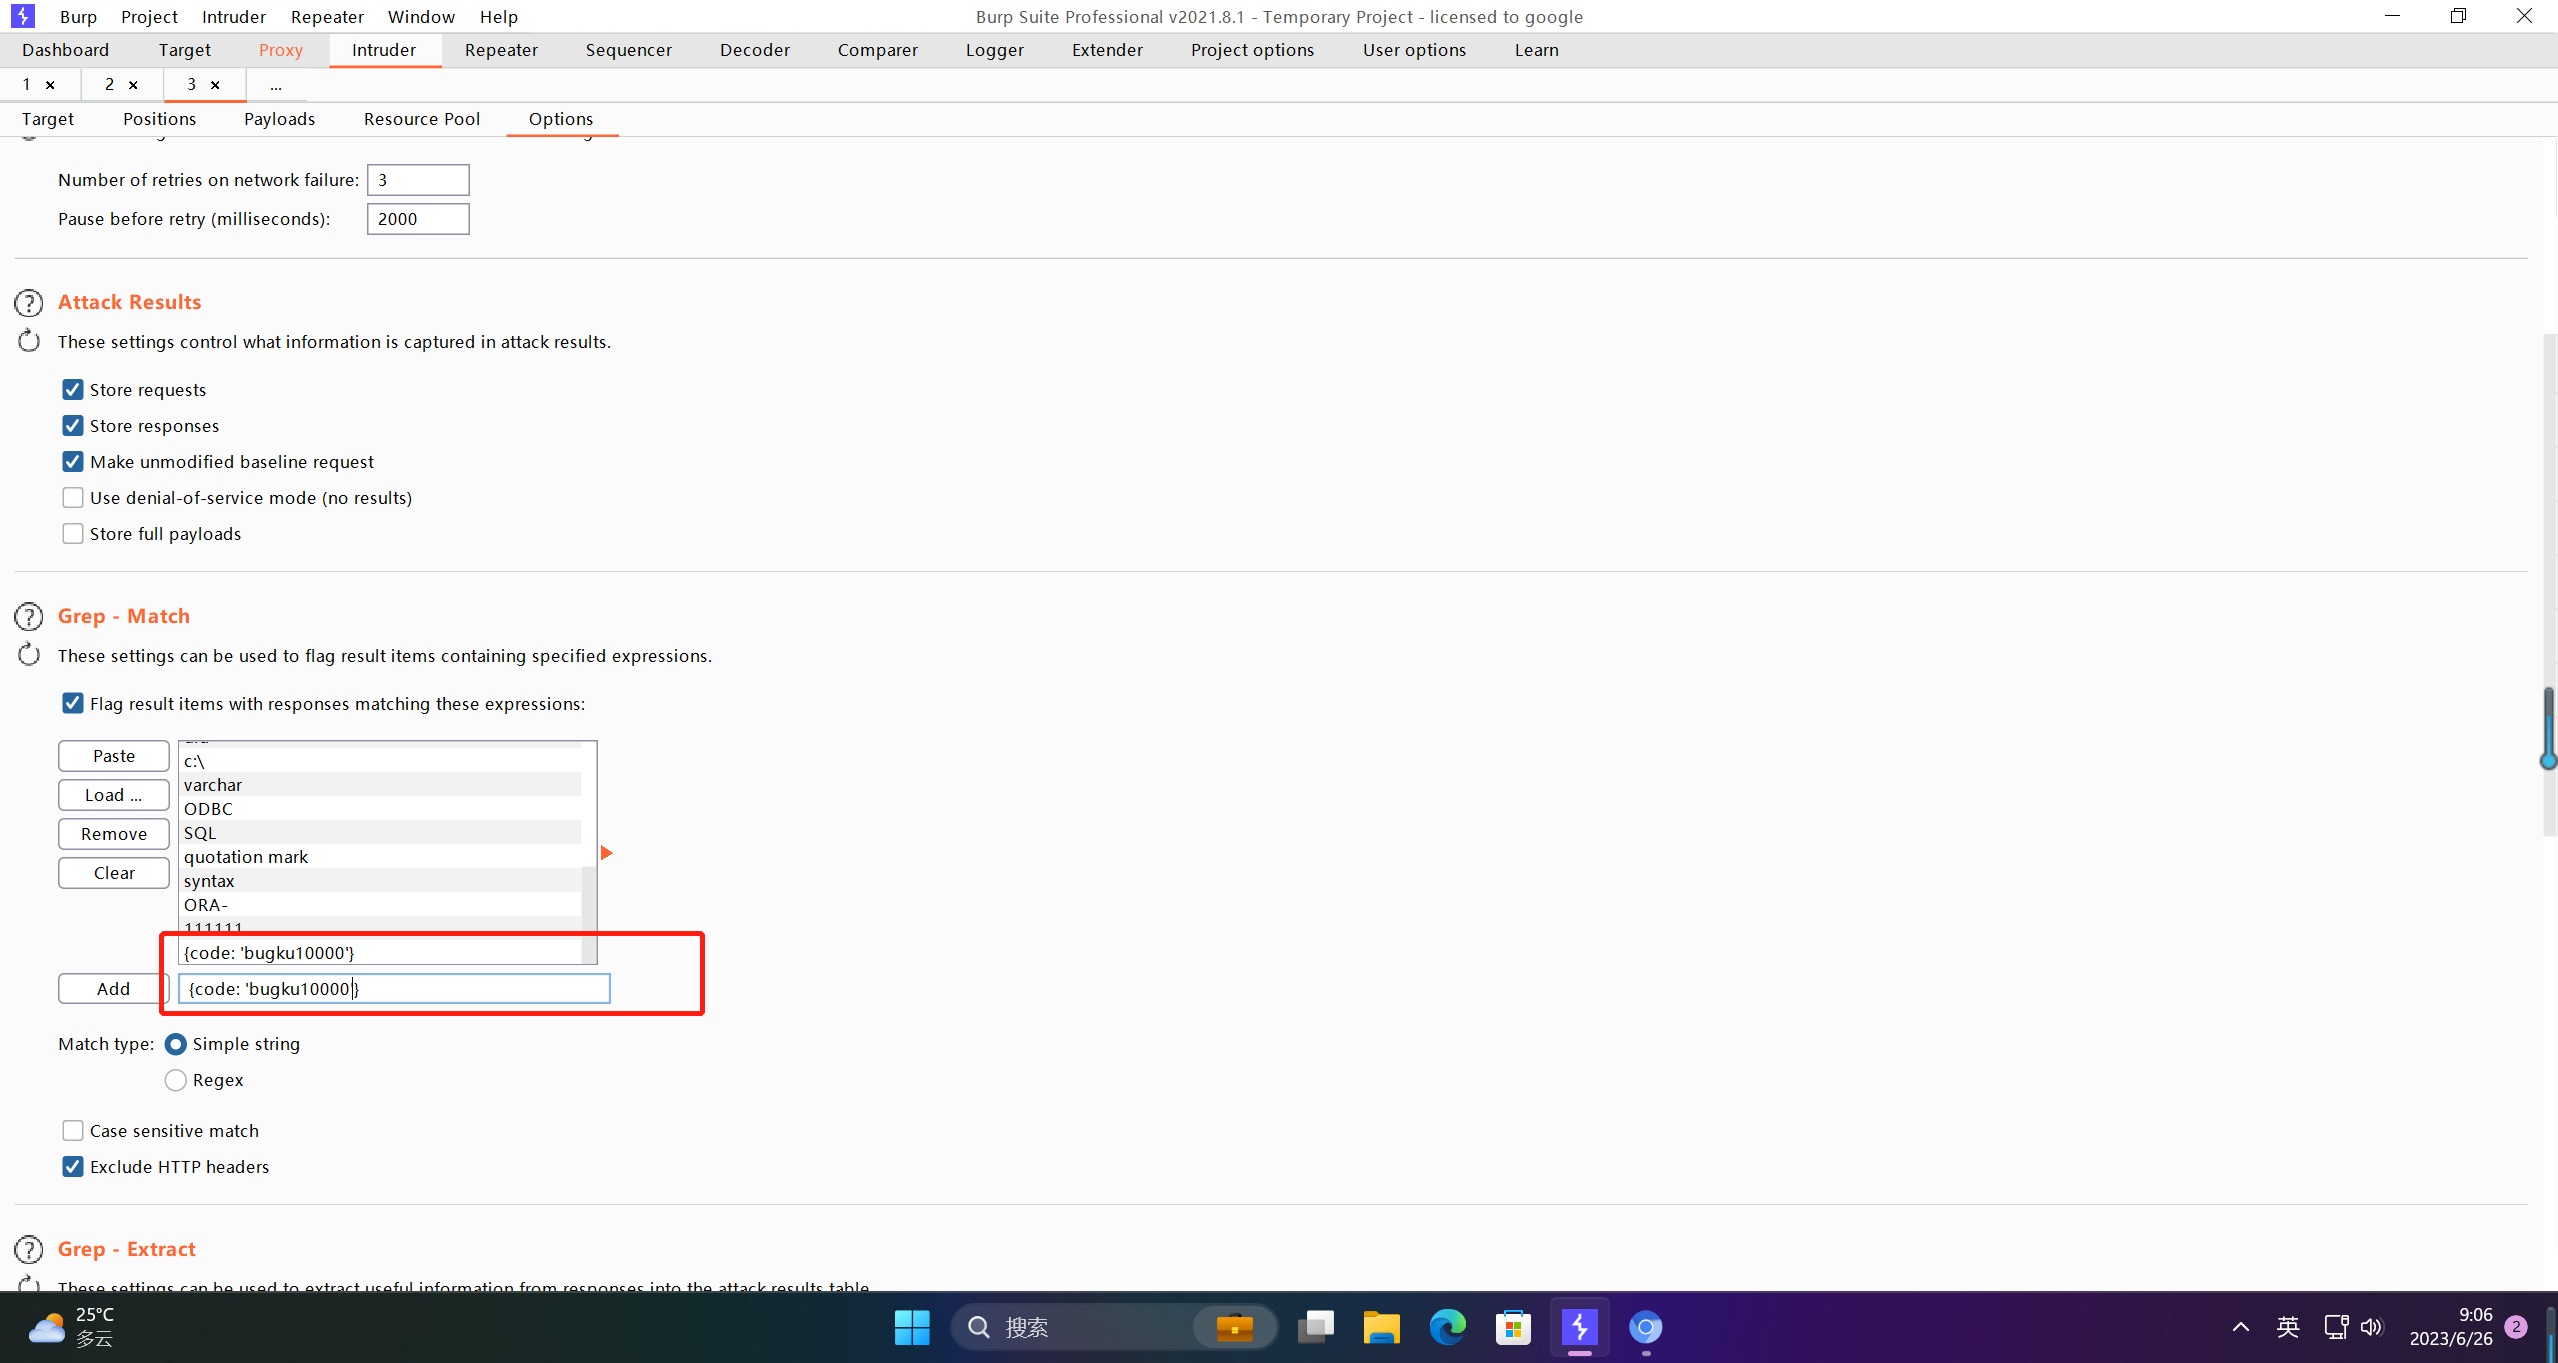
Task: Open the volume control in system tray
Action: pyautogui.click(x=2372, y=1327)
